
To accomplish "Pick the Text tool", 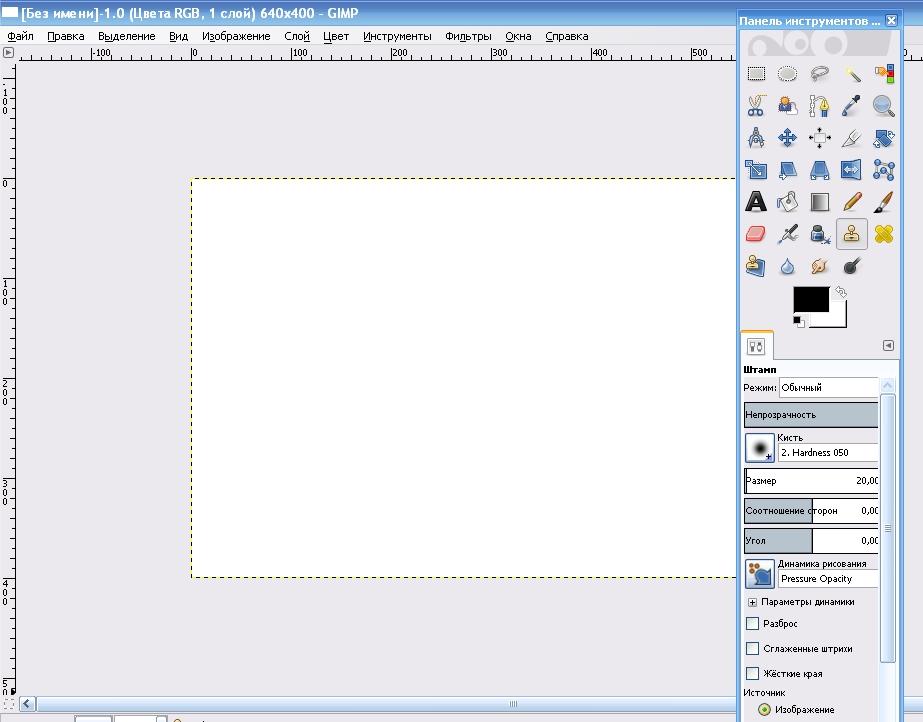I will click(x=757, y=202).
